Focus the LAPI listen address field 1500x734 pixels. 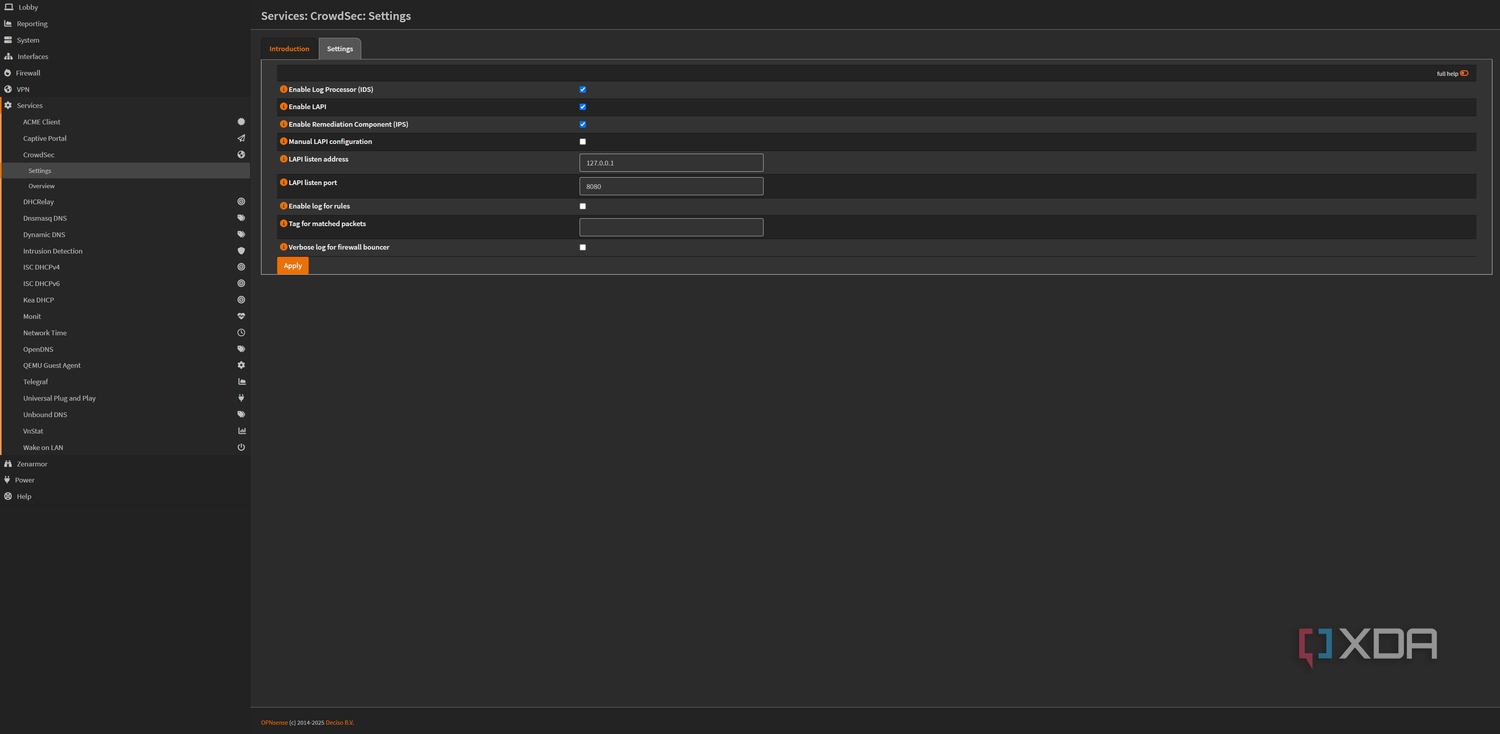click(671, 163)
